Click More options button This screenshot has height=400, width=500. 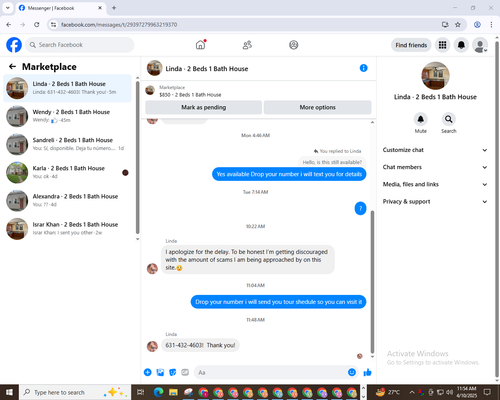click(x=317, y=107)
